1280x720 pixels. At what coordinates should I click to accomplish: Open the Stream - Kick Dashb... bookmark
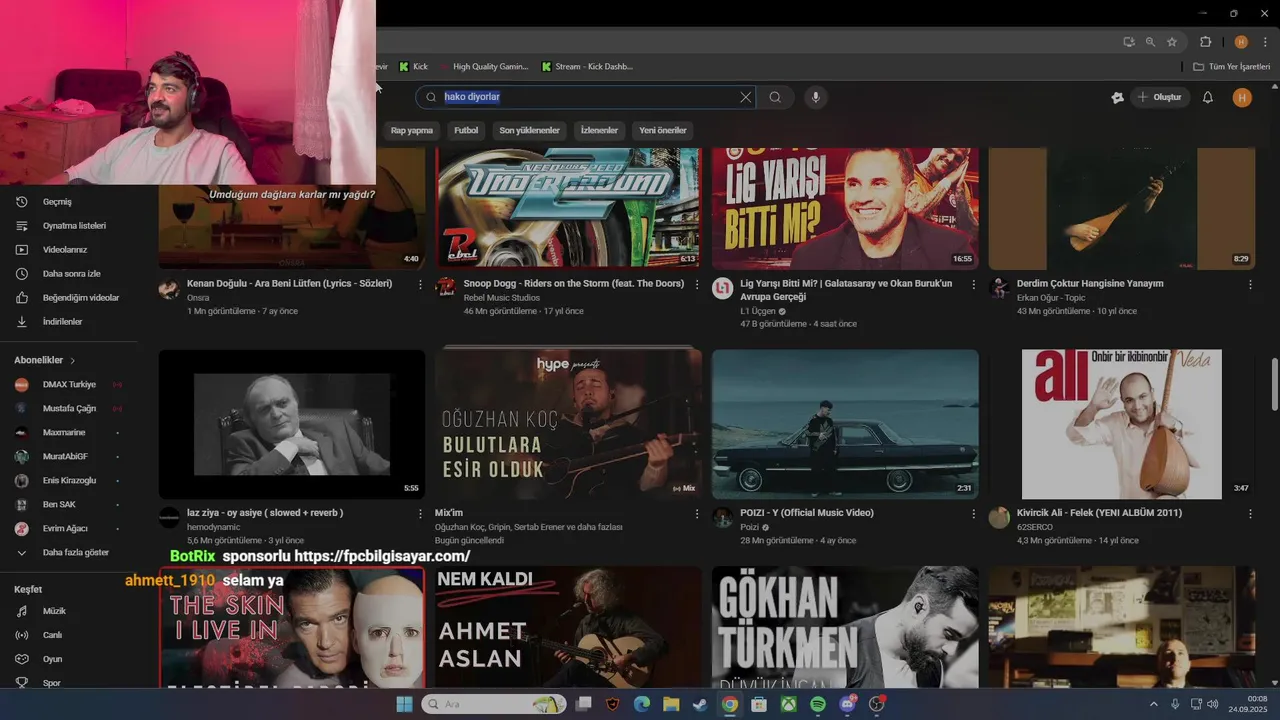[587, 67]
